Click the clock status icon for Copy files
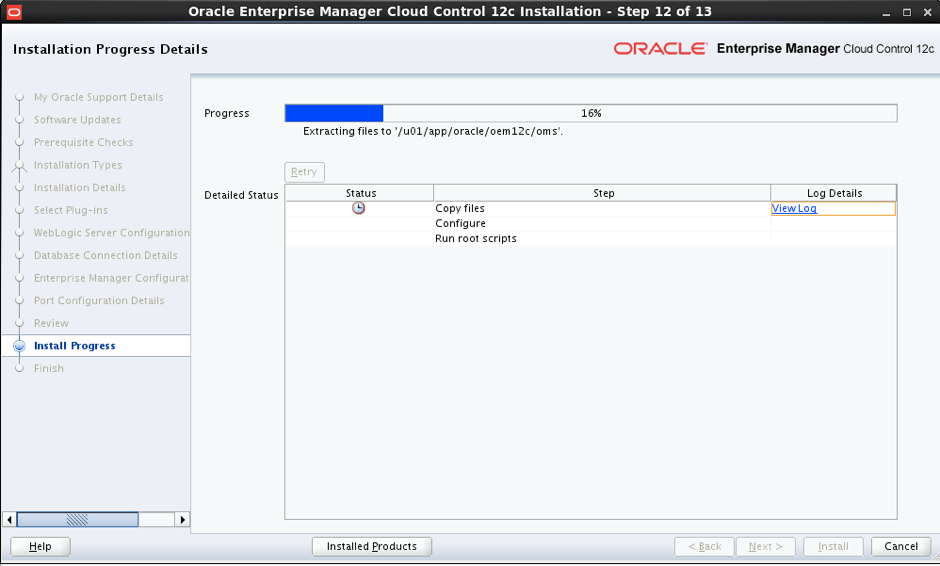Image resolution: width=940 pixels, height=566 pixels. 358,208
